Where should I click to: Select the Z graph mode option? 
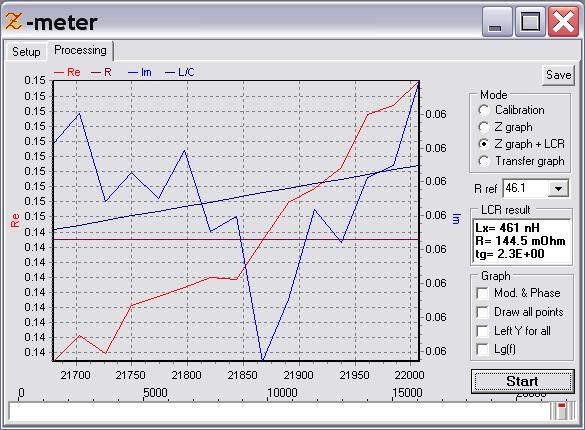coord(484,127)
